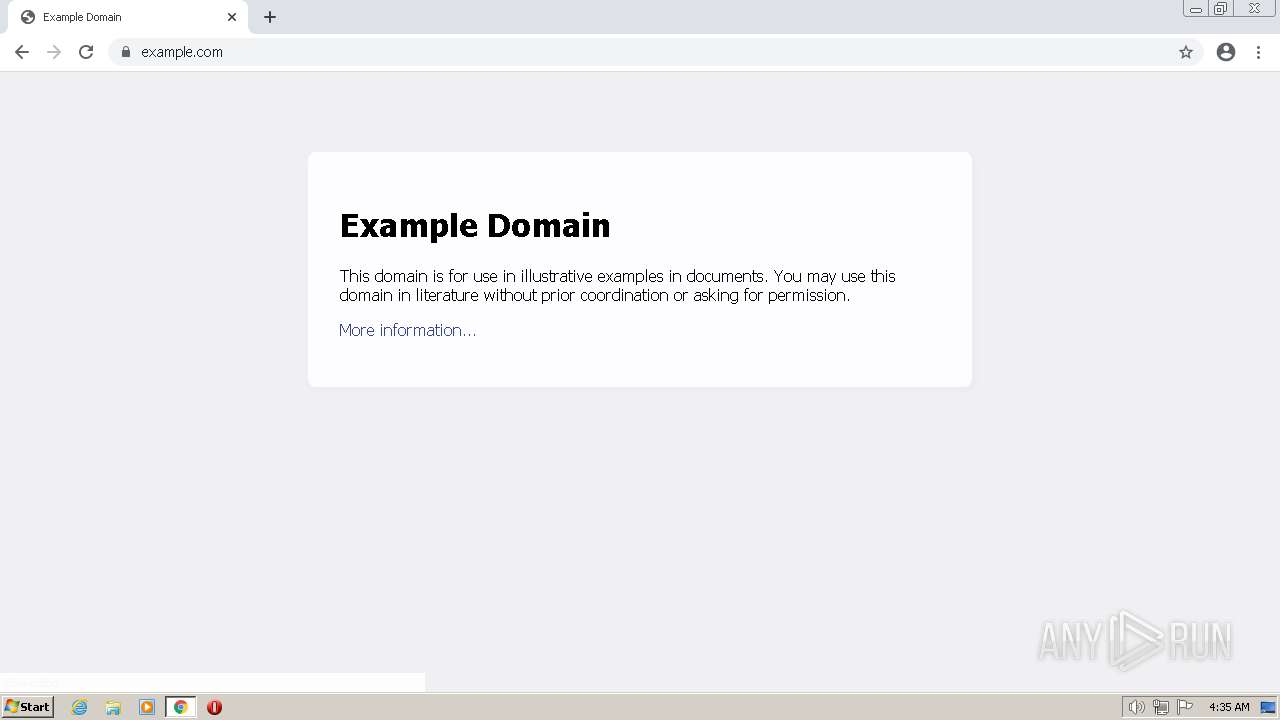Open Windows Explorer folder from the taskbar

coord(113,707)
